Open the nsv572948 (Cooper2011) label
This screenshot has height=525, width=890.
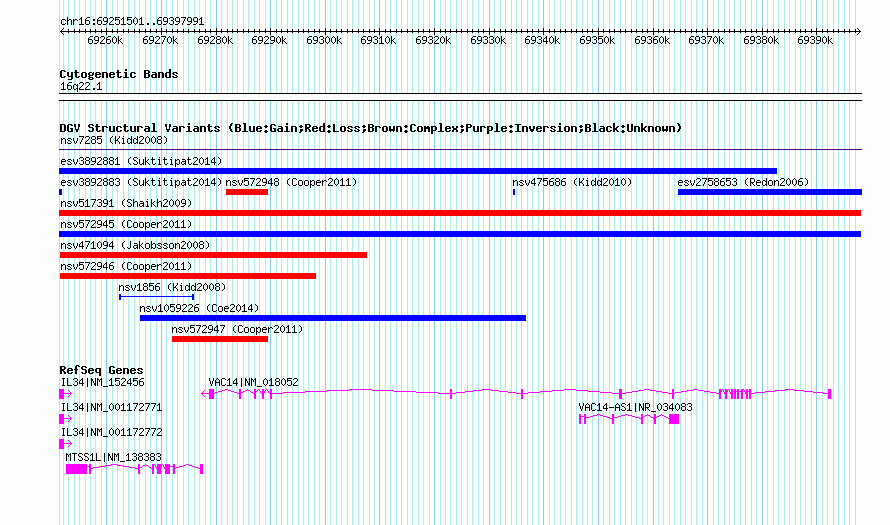click(291, 182)
